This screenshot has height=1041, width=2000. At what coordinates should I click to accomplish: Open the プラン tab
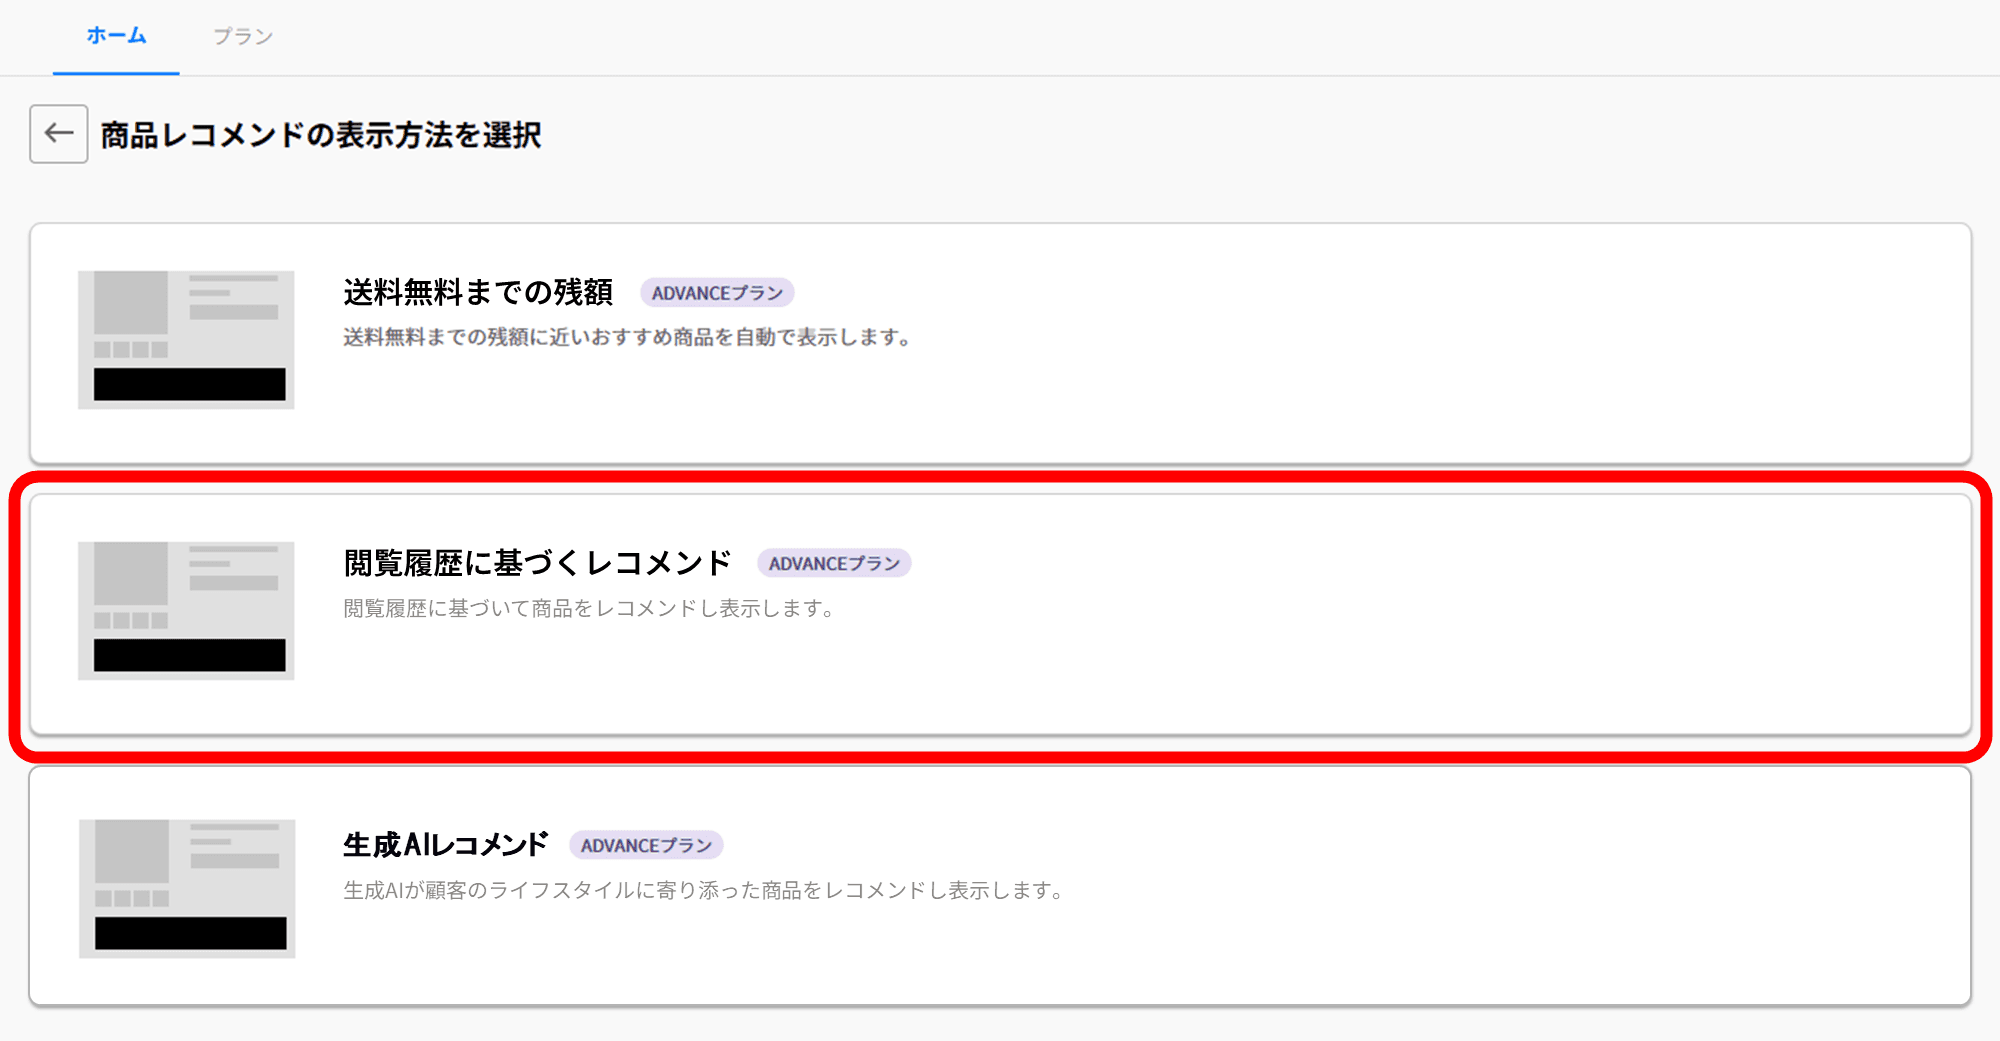point(242,36)
